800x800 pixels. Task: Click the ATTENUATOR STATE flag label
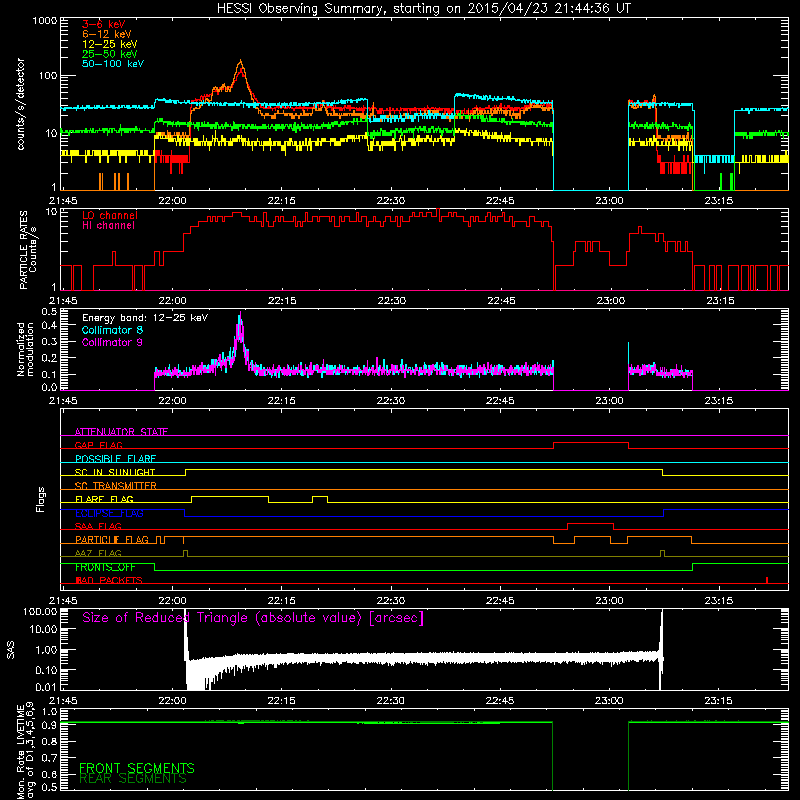point(121,432)
